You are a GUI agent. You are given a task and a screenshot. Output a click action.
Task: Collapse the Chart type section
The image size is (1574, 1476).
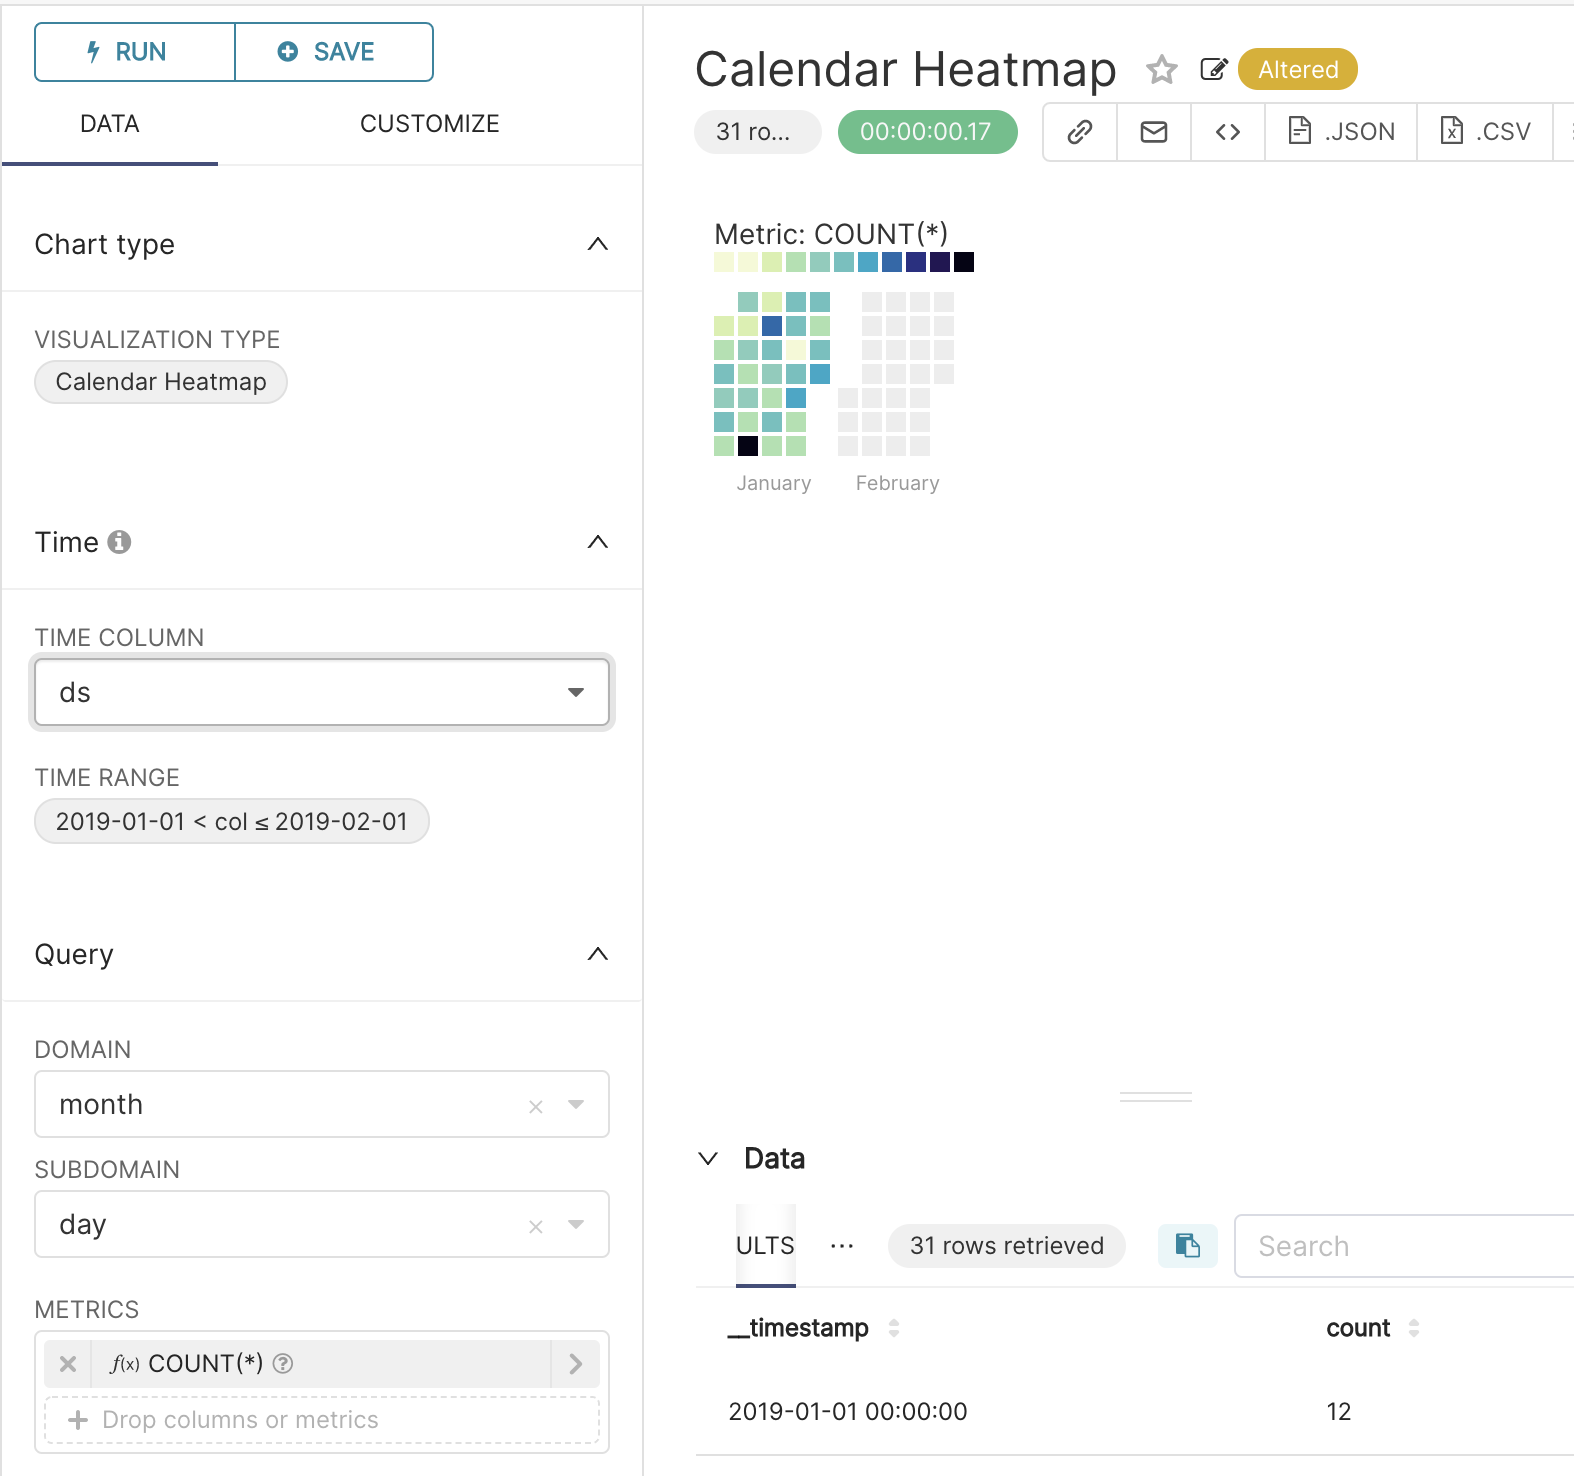(598, 245)
